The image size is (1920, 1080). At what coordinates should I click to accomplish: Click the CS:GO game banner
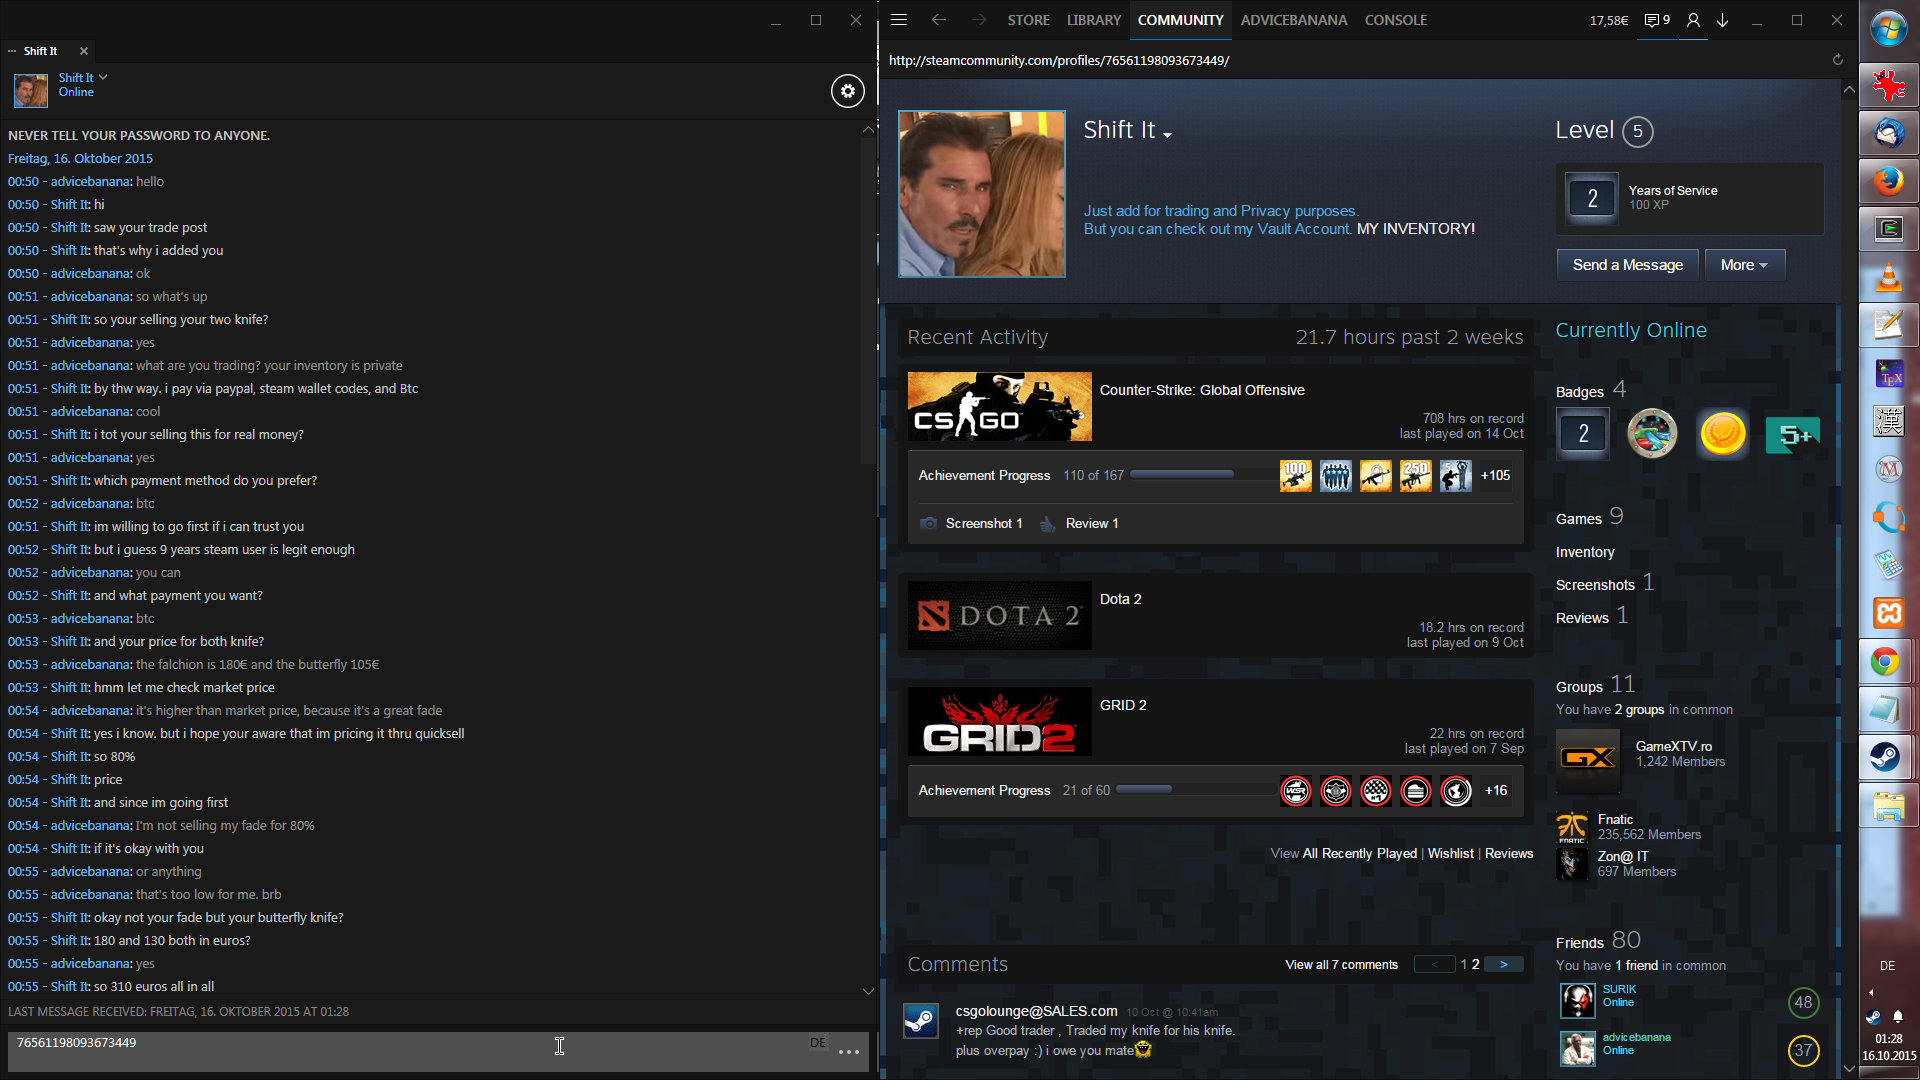(x=999, y=406)
